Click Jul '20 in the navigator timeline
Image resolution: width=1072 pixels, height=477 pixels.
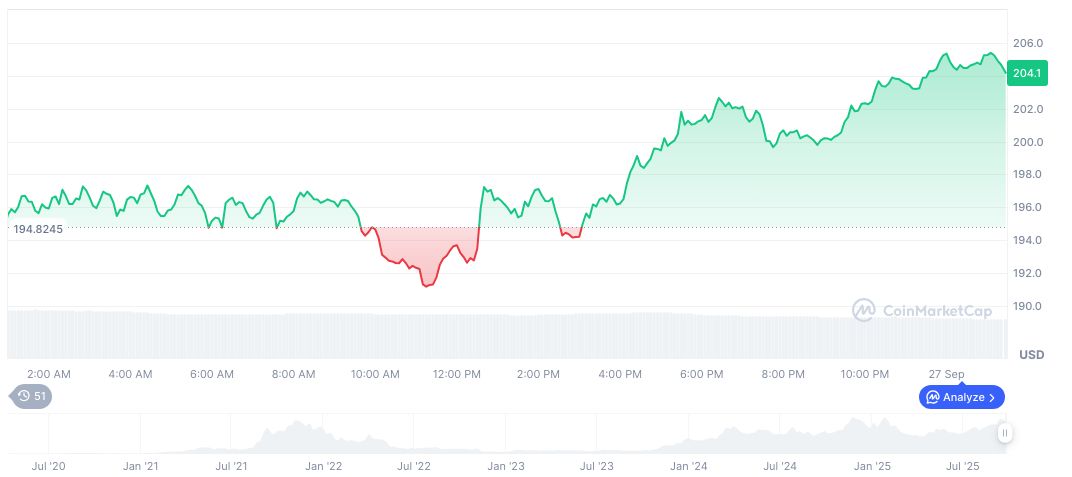(x=49, y=466)
